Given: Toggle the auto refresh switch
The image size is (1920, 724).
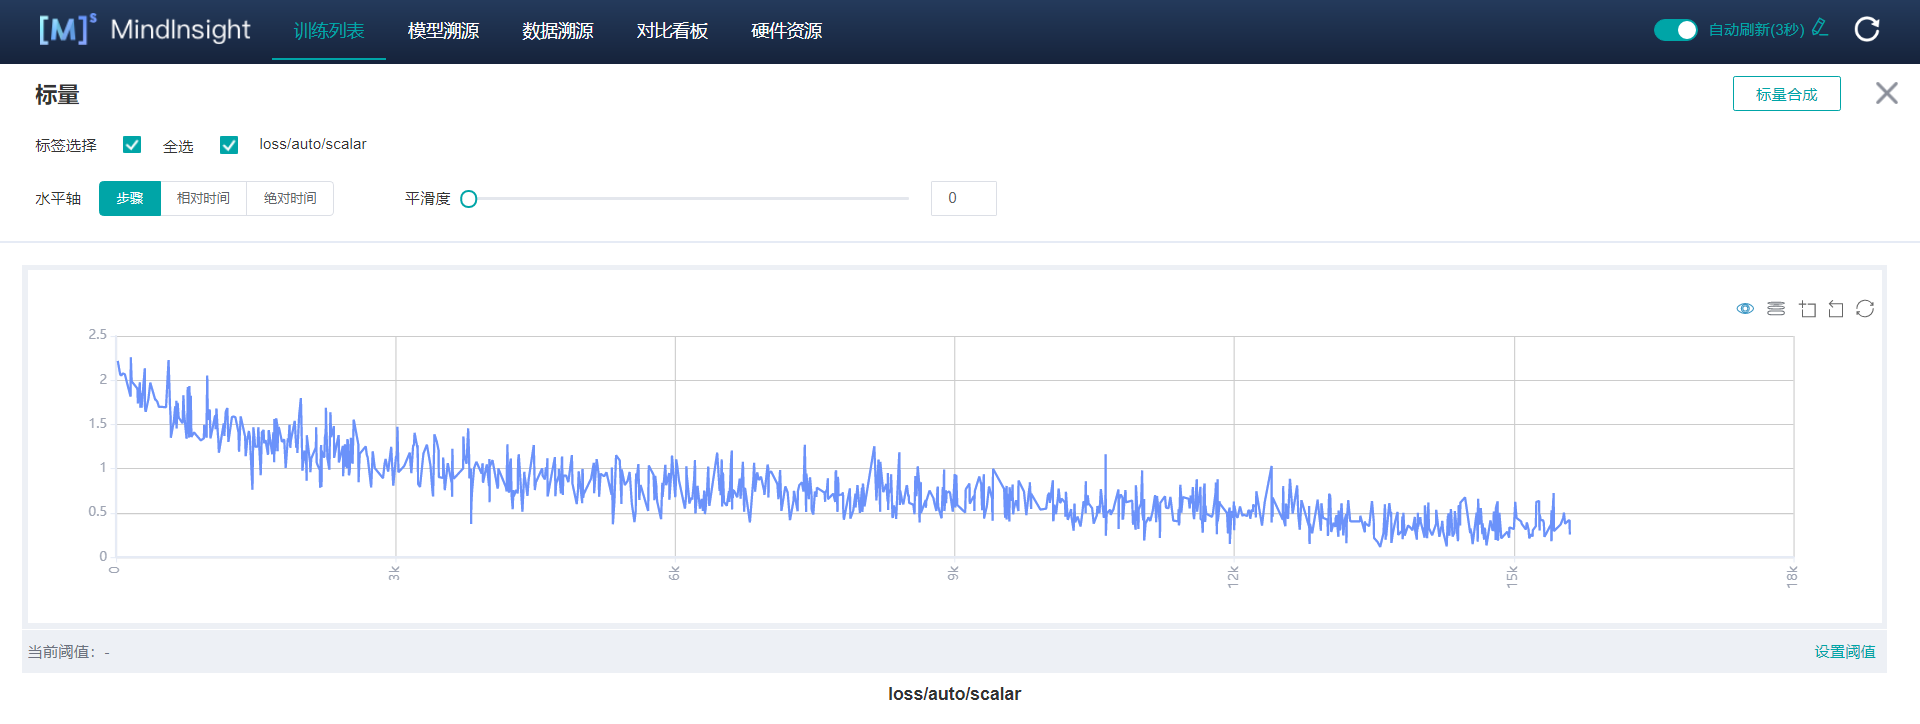Looking at the screenshot, I should click(1676, 30).
